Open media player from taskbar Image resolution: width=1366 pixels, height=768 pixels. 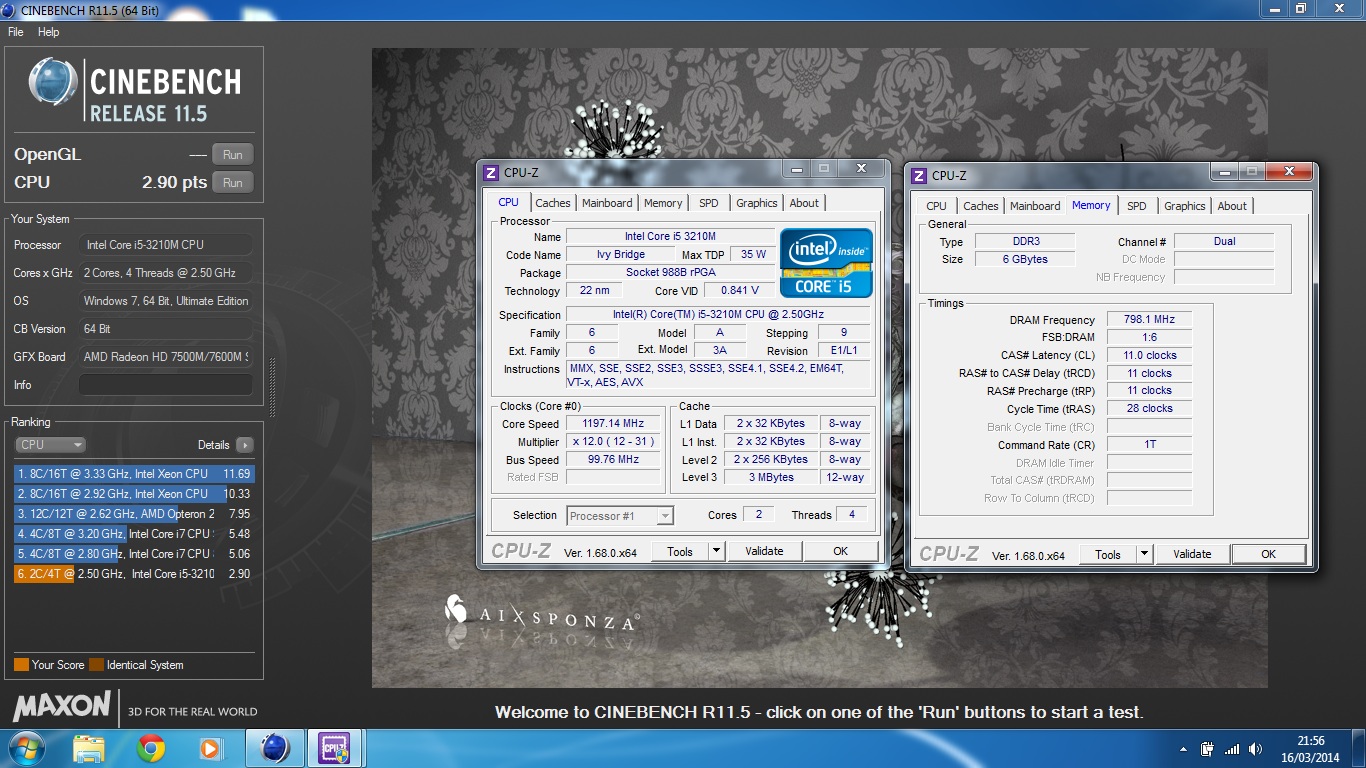pyautogui.click(x=210, y=748)
